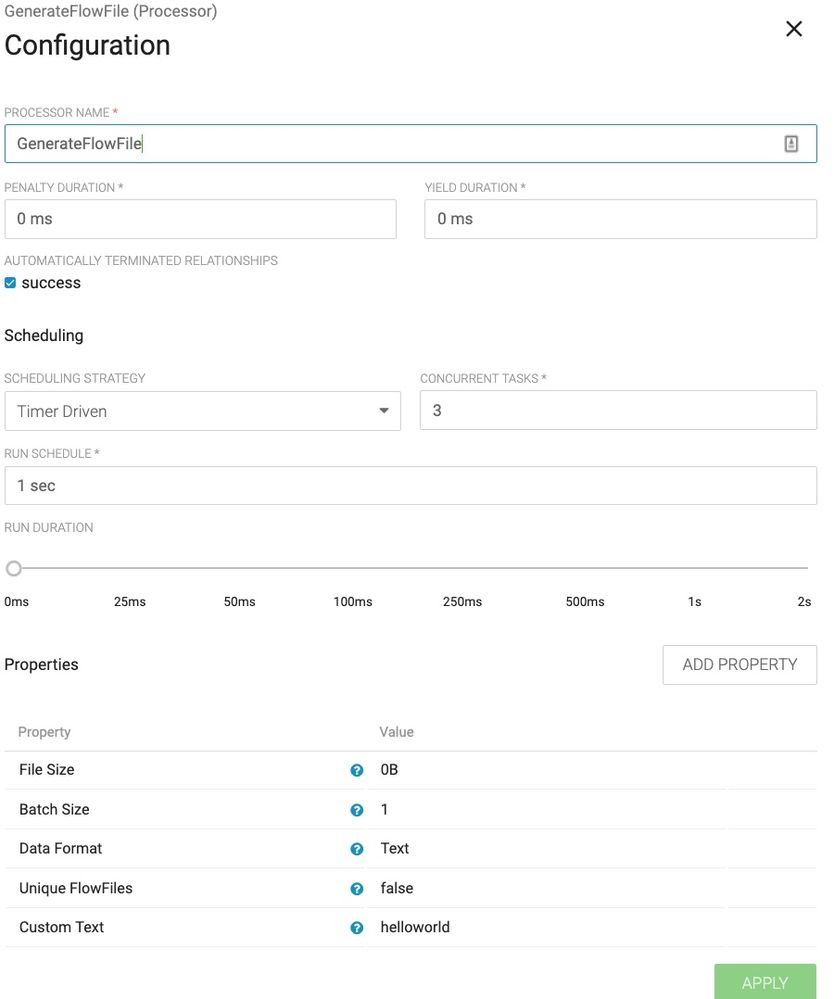The height and width of the screenshot is (999, 834).
Task: Click the help icon beside Unique FlowFiles
Action: (x=356, y=889)
